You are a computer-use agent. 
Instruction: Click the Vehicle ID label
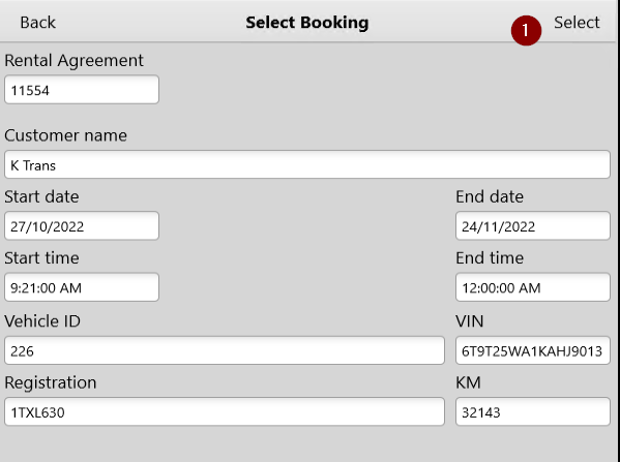(x=42, y=321)
